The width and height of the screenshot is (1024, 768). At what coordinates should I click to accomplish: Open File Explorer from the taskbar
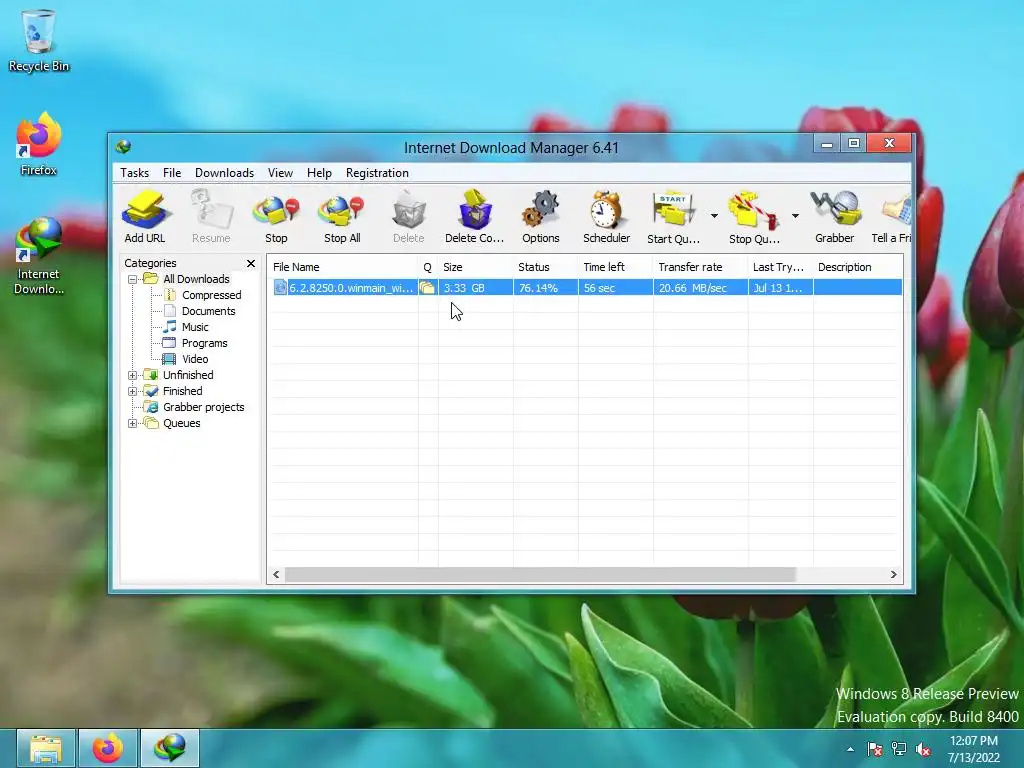(x=46, y=748)
